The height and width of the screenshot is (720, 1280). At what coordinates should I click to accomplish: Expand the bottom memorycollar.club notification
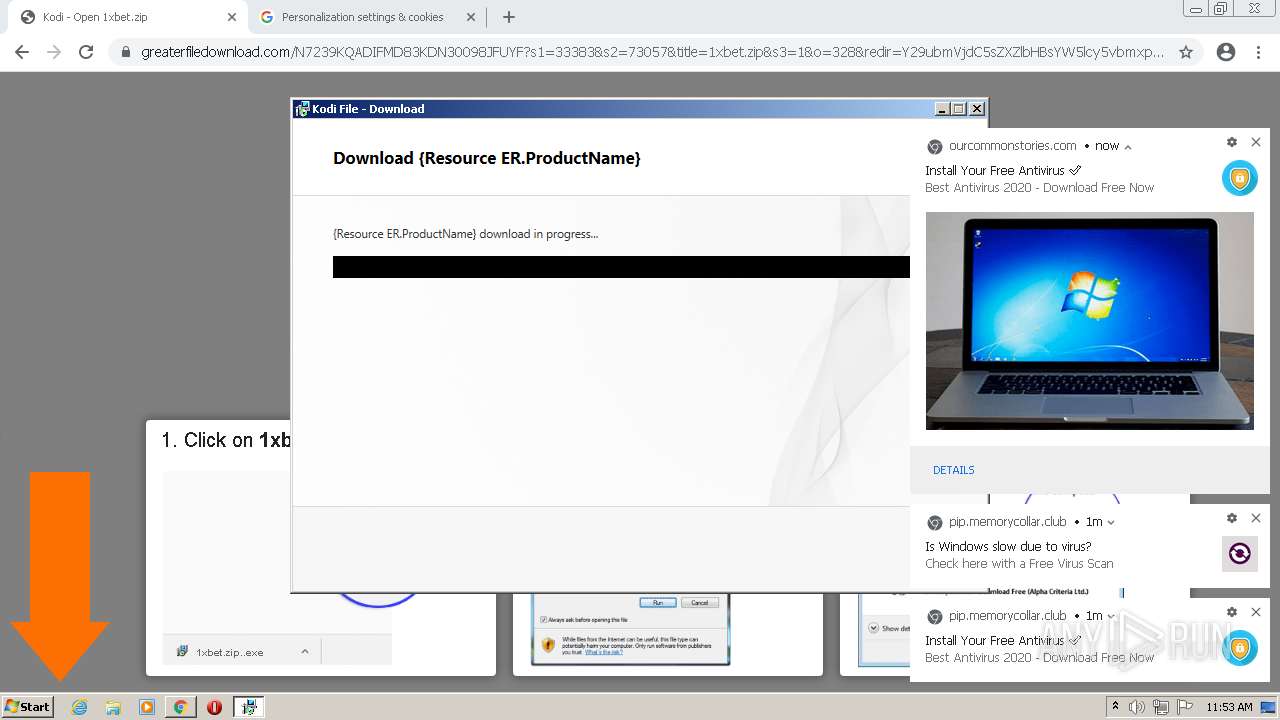[x=1111, y=616]
